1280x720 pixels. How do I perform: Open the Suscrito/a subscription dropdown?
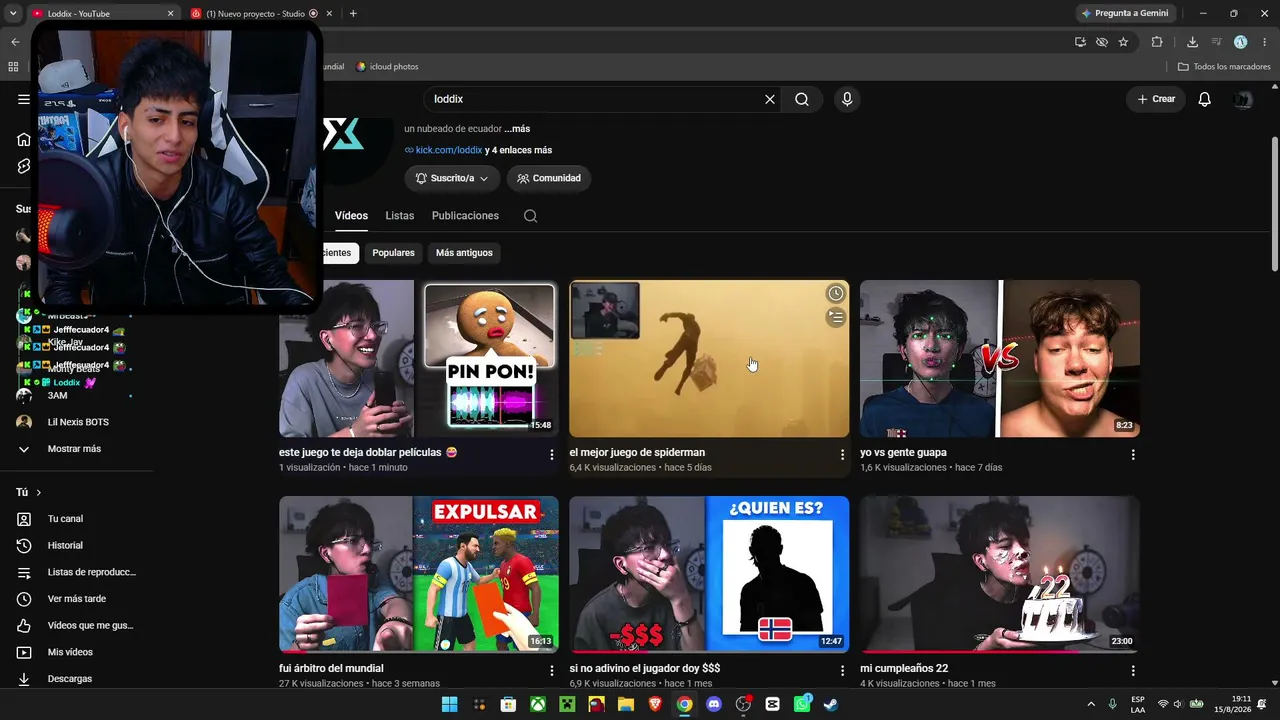click(452, 178)
